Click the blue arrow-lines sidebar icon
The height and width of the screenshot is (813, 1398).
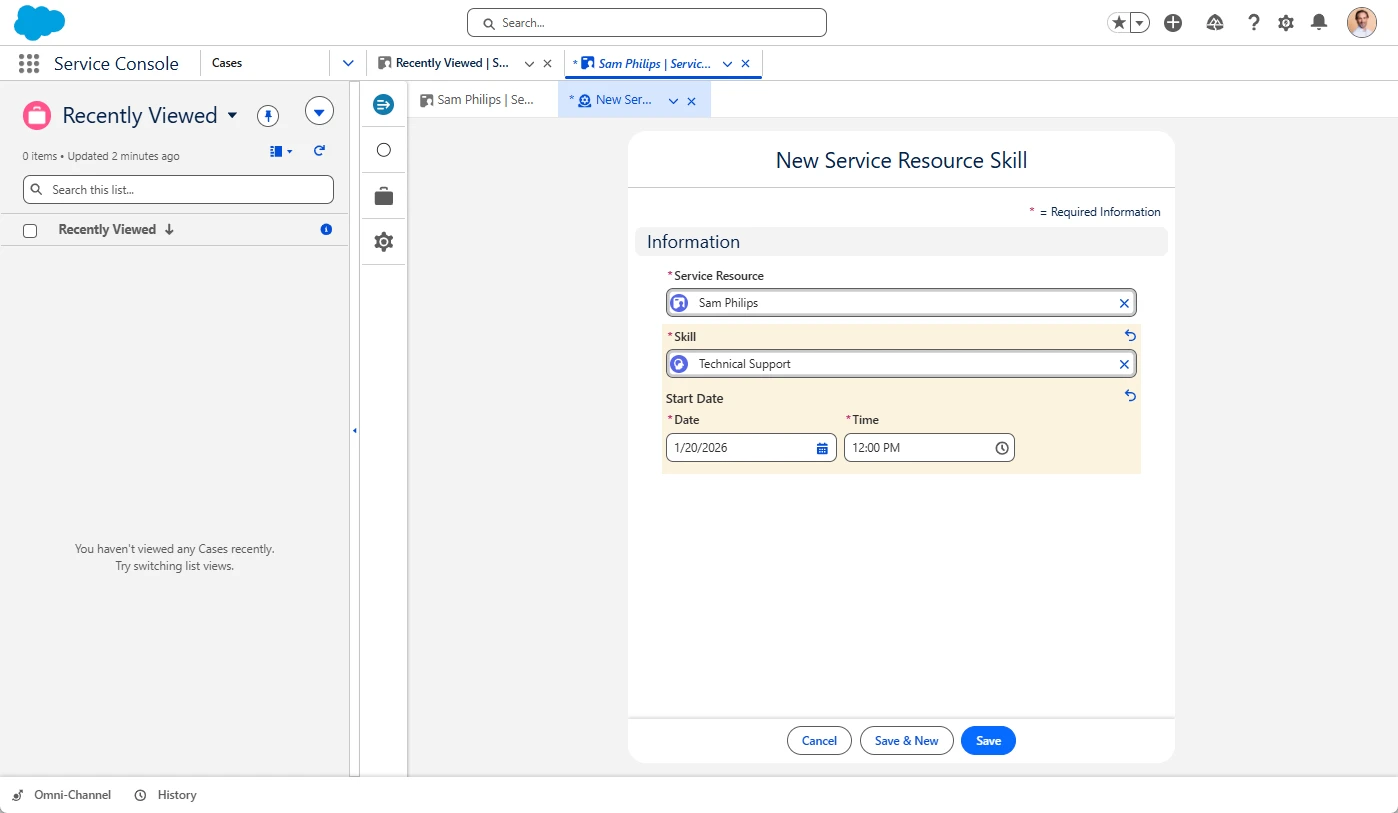(383, 104)
